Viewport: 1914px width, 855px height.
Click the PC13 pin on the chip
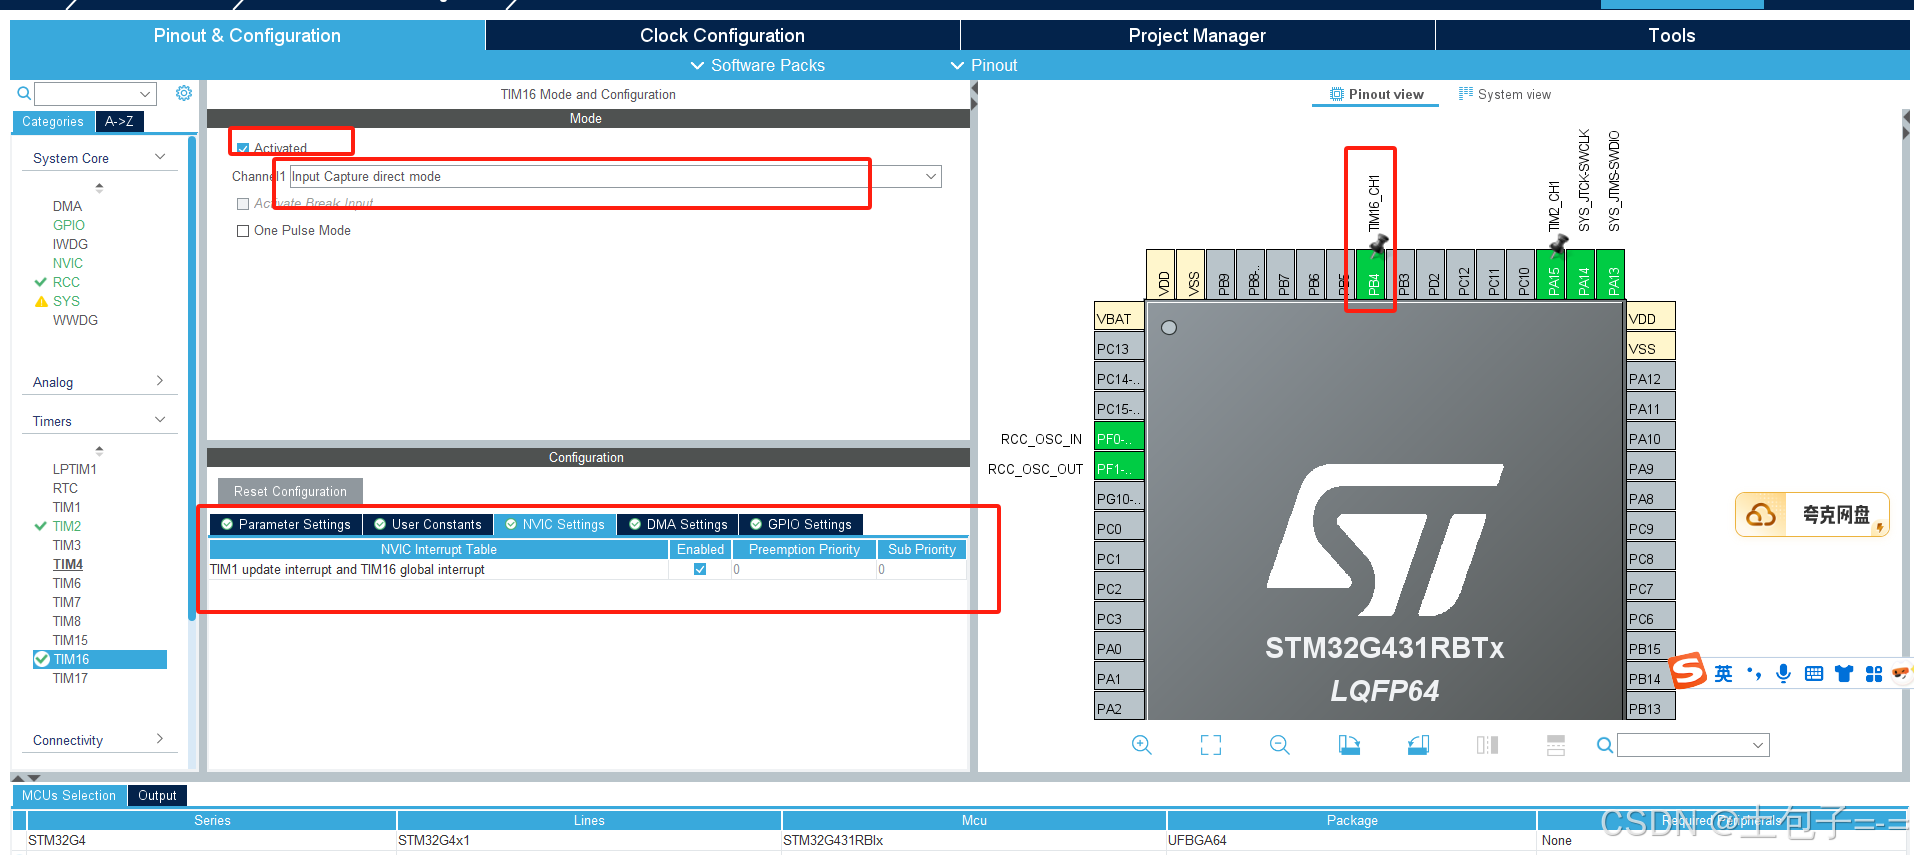[1119, 348]
